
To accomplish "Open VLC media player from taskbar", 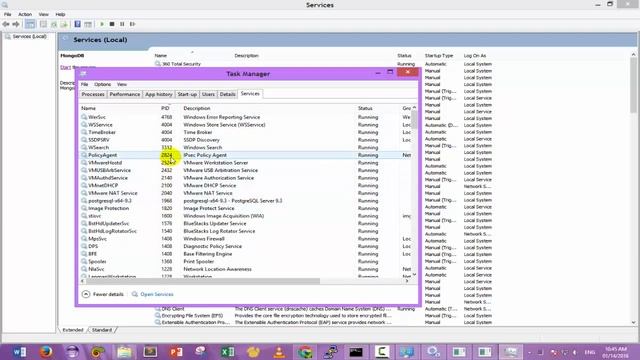I will tap(279, 351).
